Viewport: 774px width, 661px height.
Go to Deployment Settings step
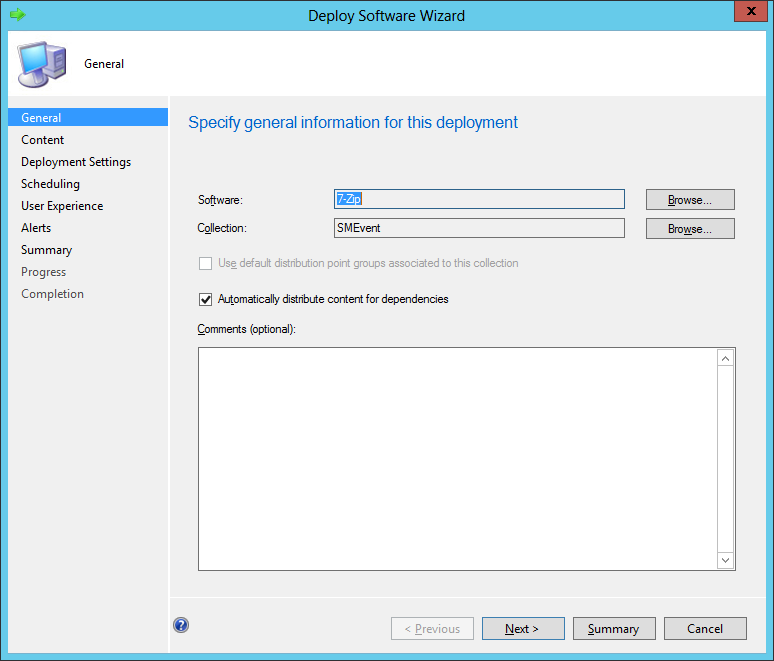pos(76,162)
